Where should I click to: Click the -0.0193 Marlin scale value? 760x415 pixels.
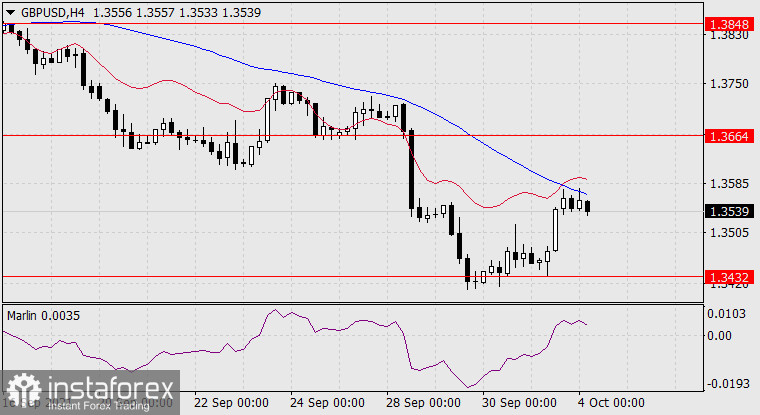(x=724, y=383)
